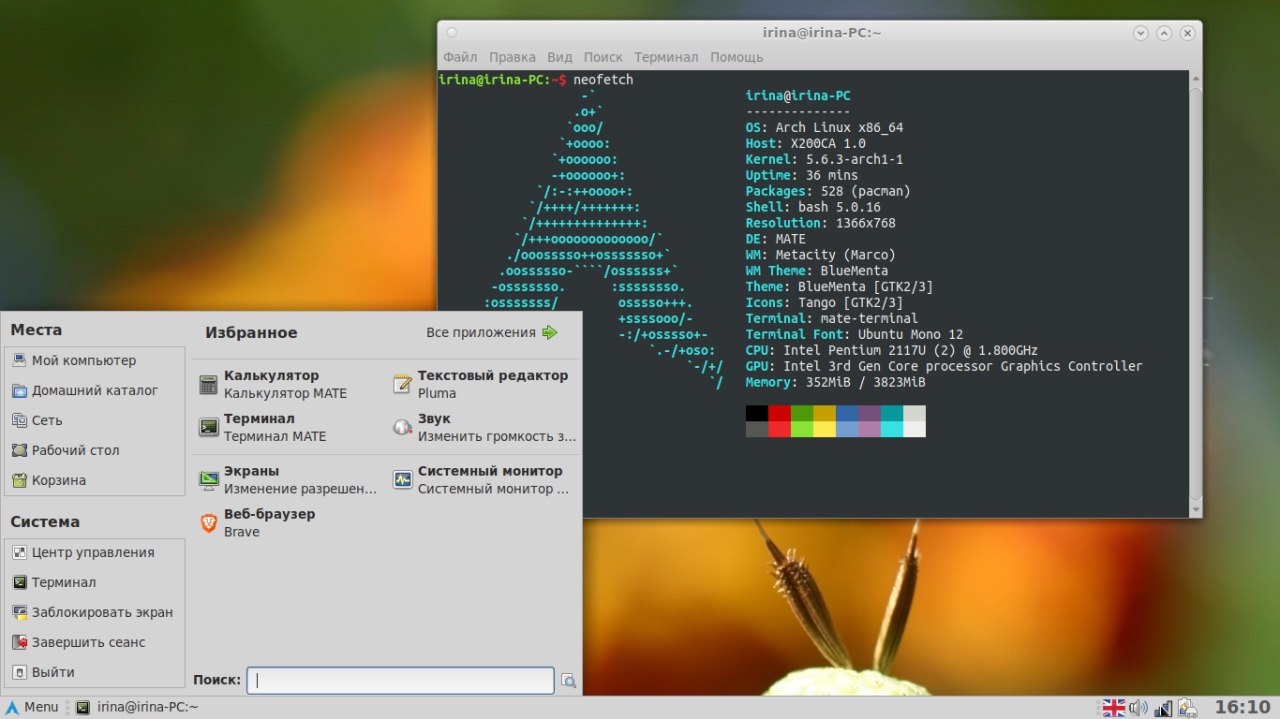Click the 'Memory: 352MiB / 3823MiB' line
Image resolution: width=1280 pixels, height=719 pixels.
[835, 382]
